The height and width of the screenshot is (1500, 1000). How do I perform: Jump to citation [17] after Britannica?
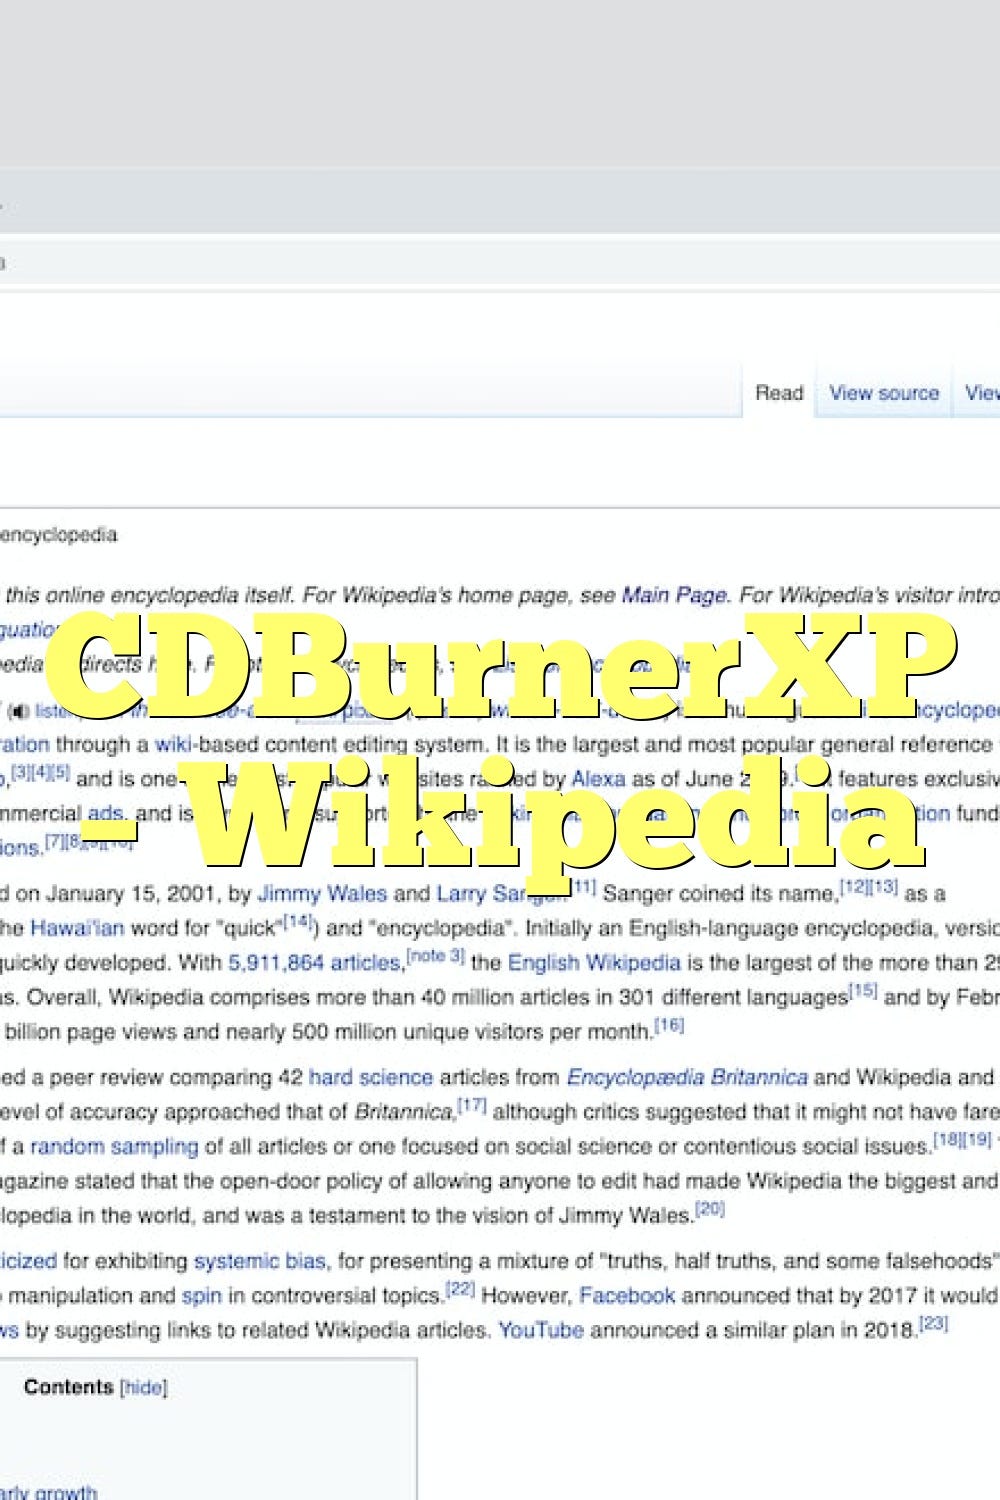[472, 1105]
